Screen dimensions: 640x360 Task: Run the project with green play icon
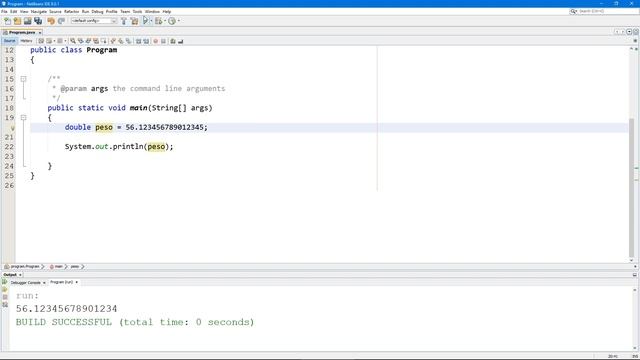point(145,21)
